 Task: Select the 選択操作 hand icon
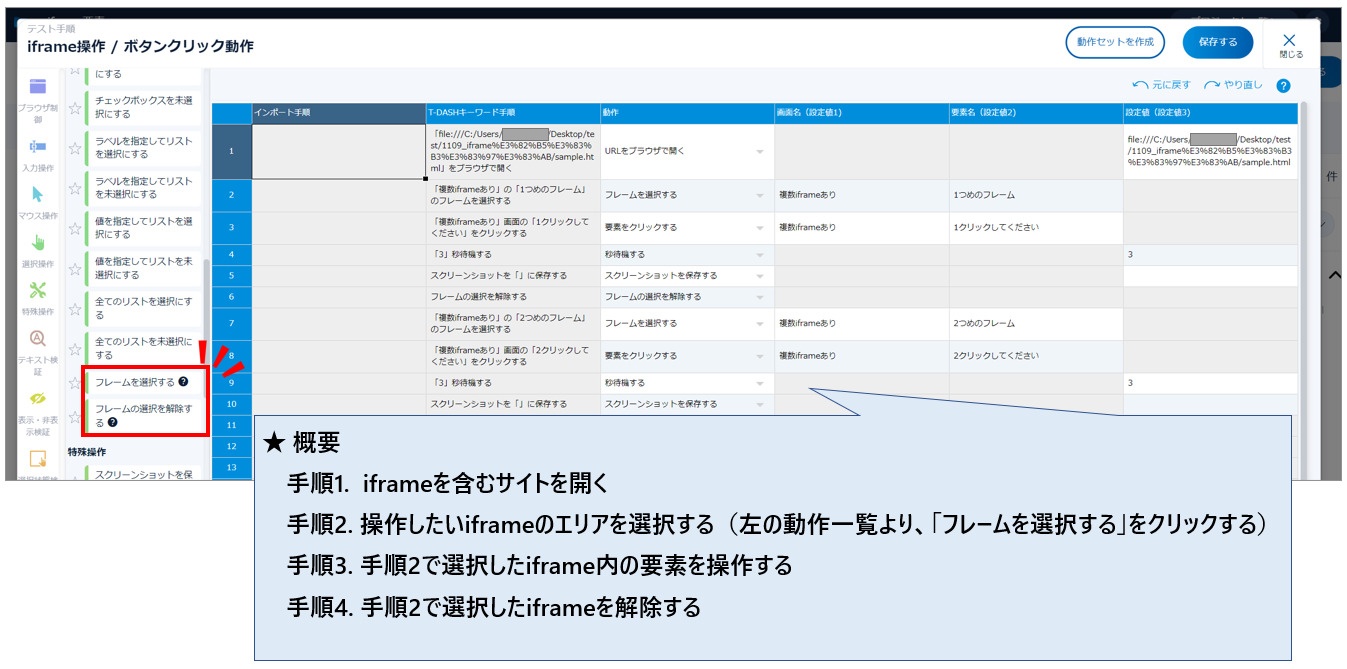[37, 243]
